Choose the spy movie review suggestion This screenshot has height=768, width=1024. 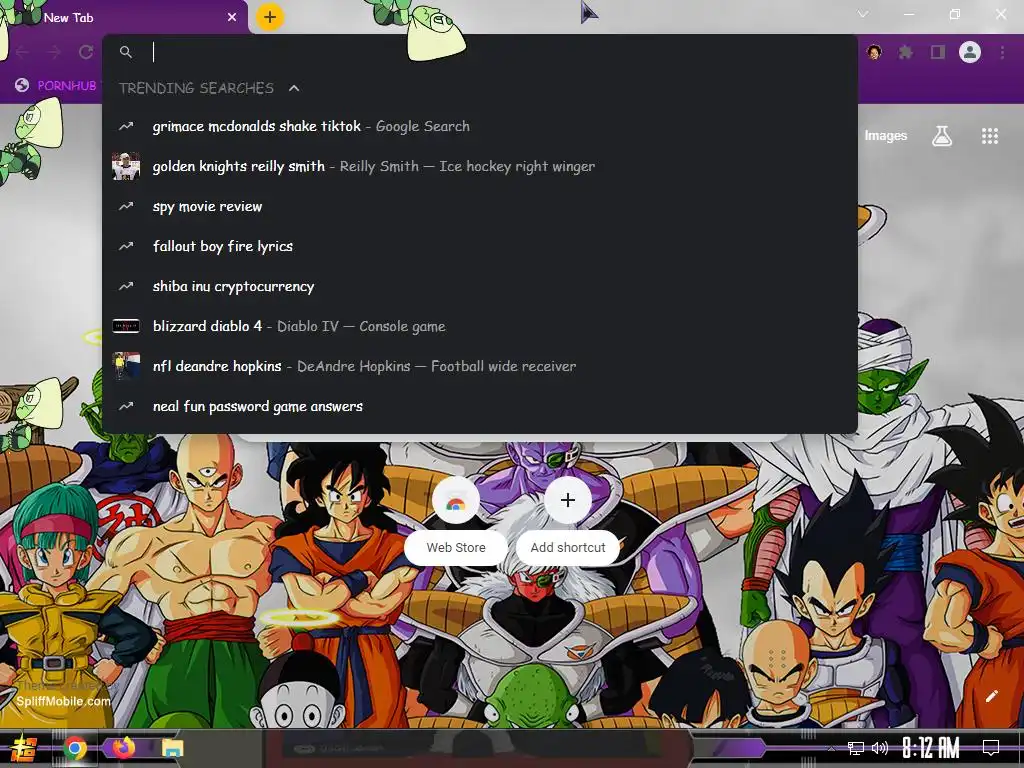(x=480, y=206)
